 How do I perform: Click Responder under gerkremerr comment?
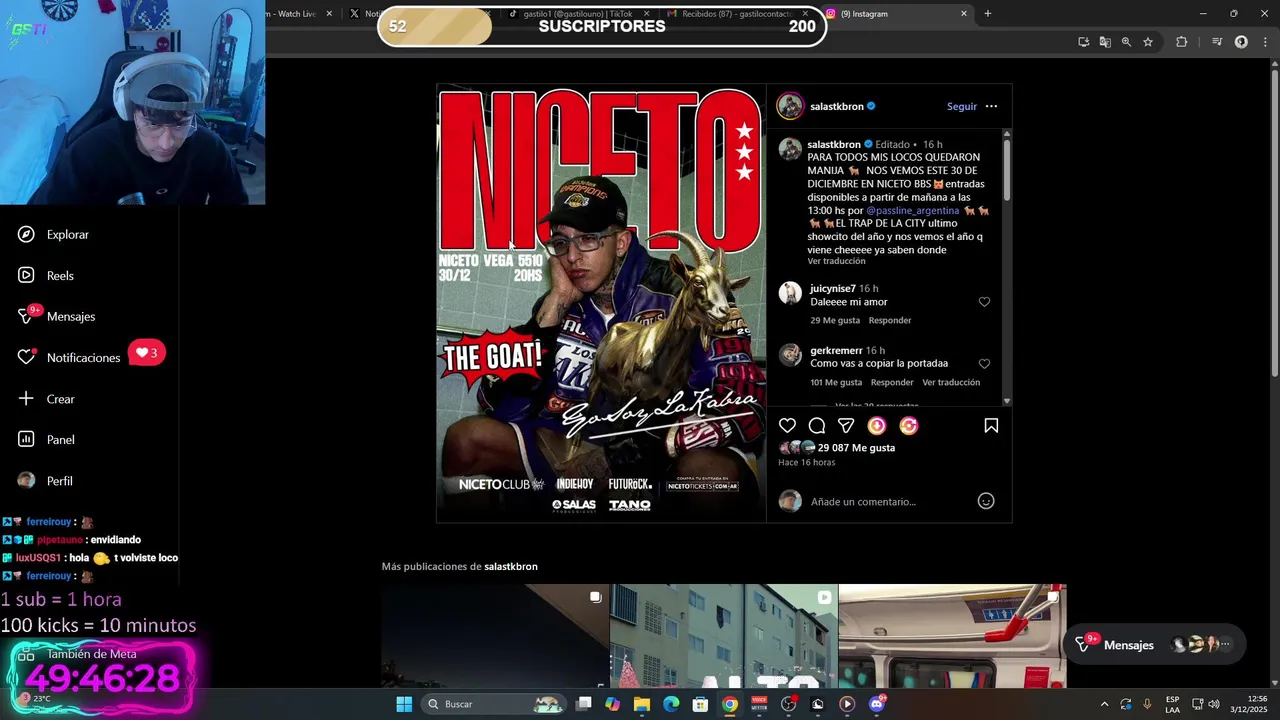[892, 382]
